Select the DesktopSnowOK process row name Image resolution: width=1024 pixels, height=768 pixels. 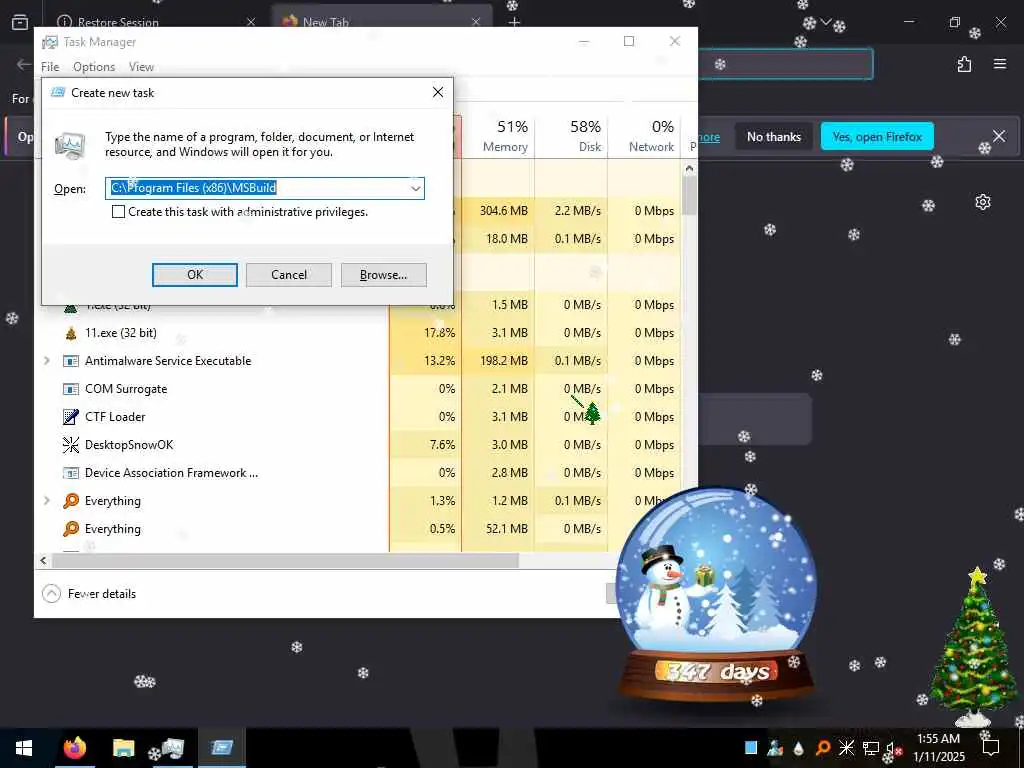tap(129, 445)
